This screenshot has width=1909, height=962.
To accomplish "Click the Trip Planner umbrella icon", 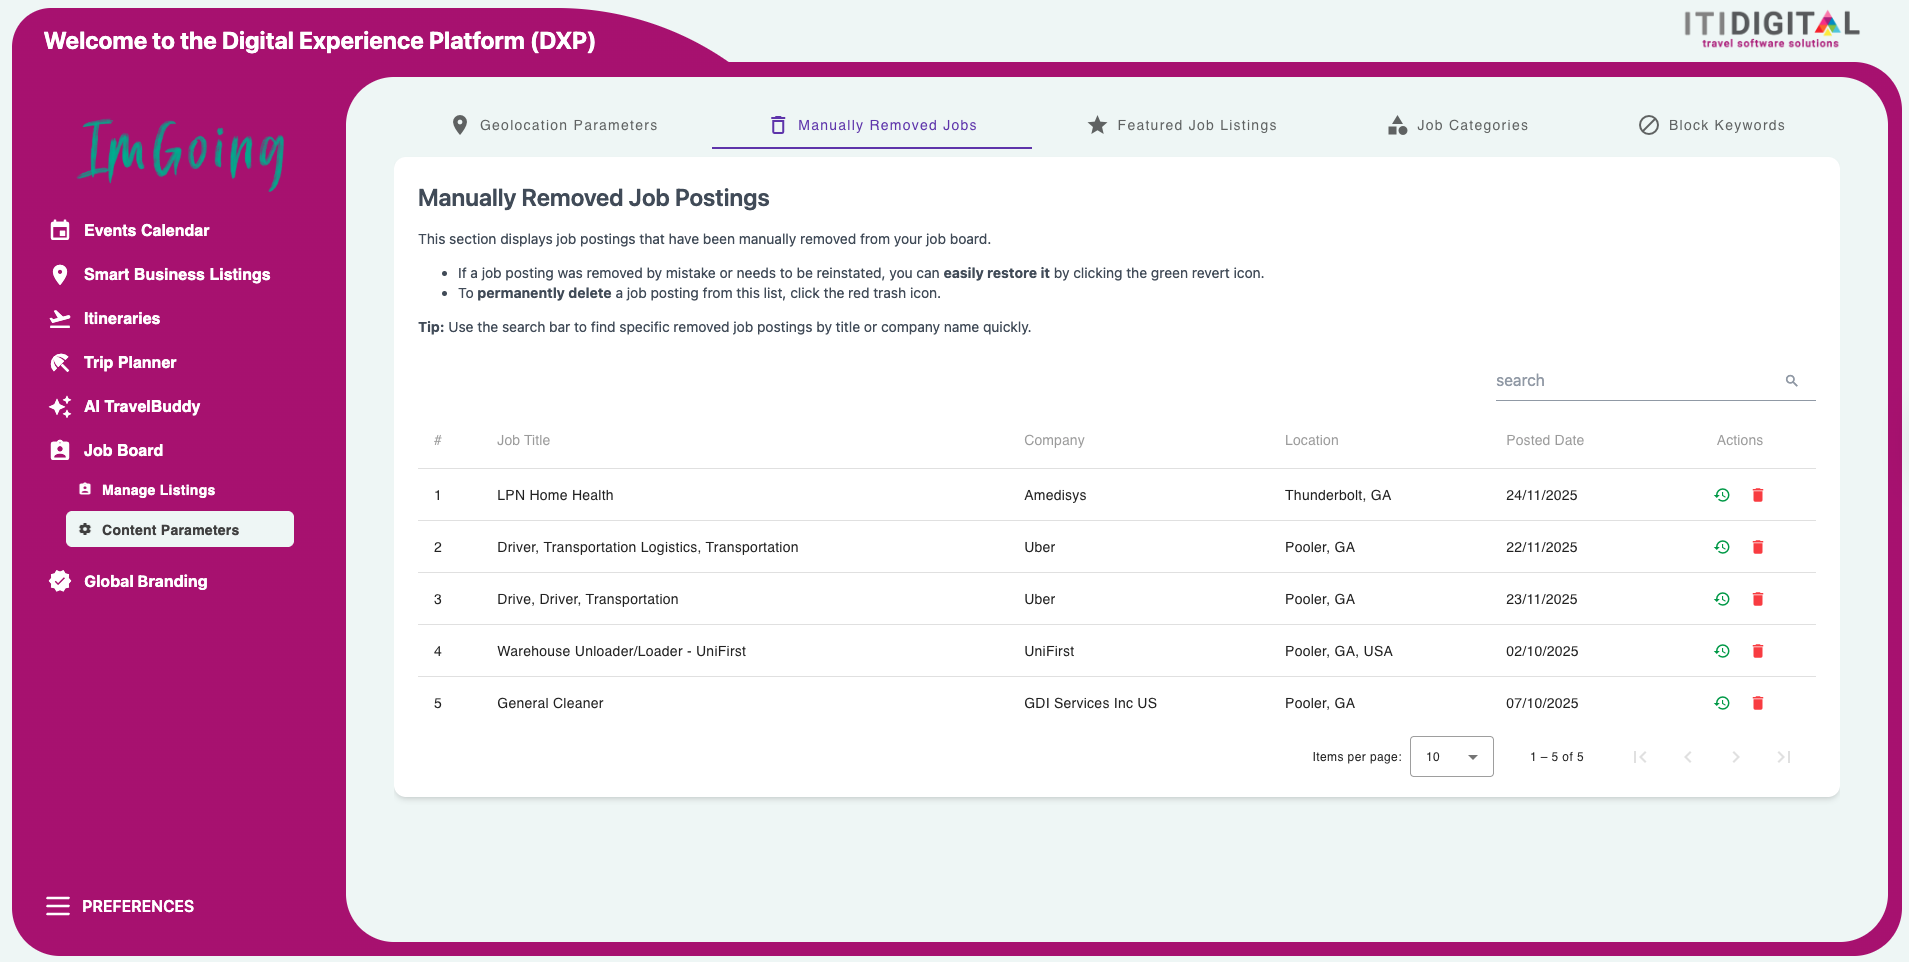I will (60, 362).
